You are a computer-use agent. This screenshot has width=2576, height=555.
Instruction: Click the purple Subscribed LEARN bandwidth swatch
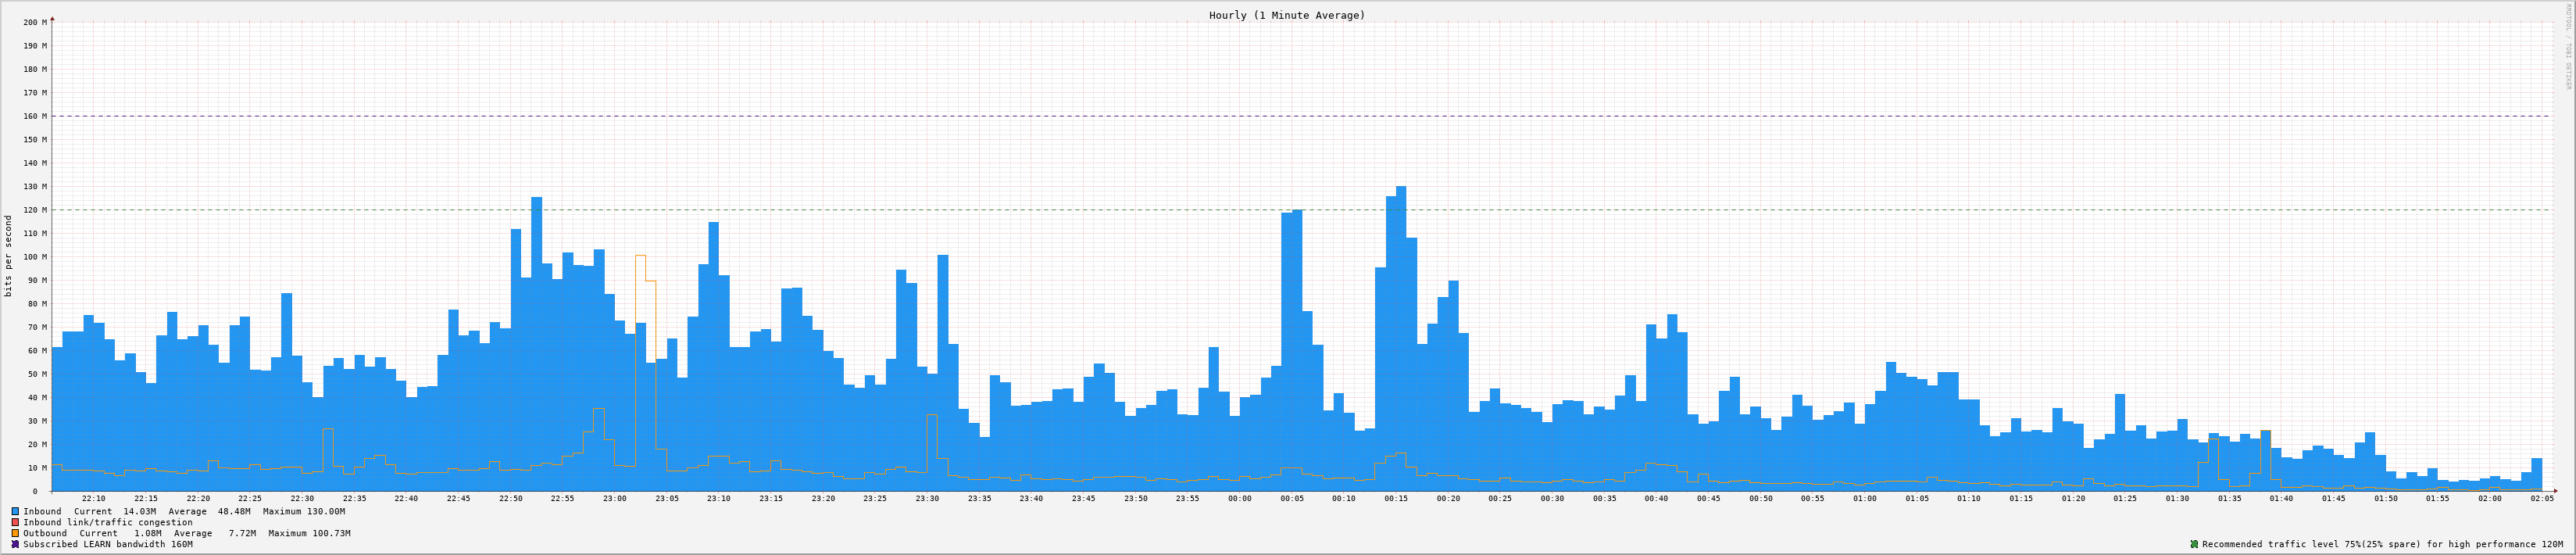15,544
